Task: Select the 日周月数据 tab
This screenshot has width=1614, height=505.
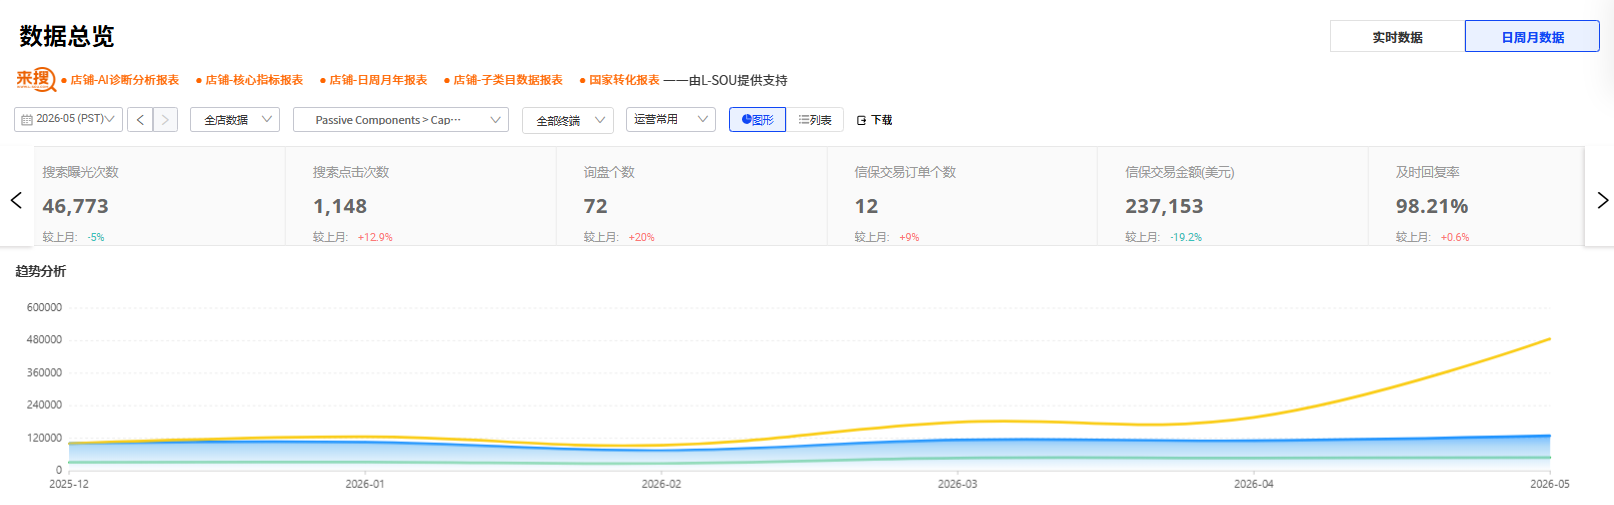Action: pos(1532,37)
